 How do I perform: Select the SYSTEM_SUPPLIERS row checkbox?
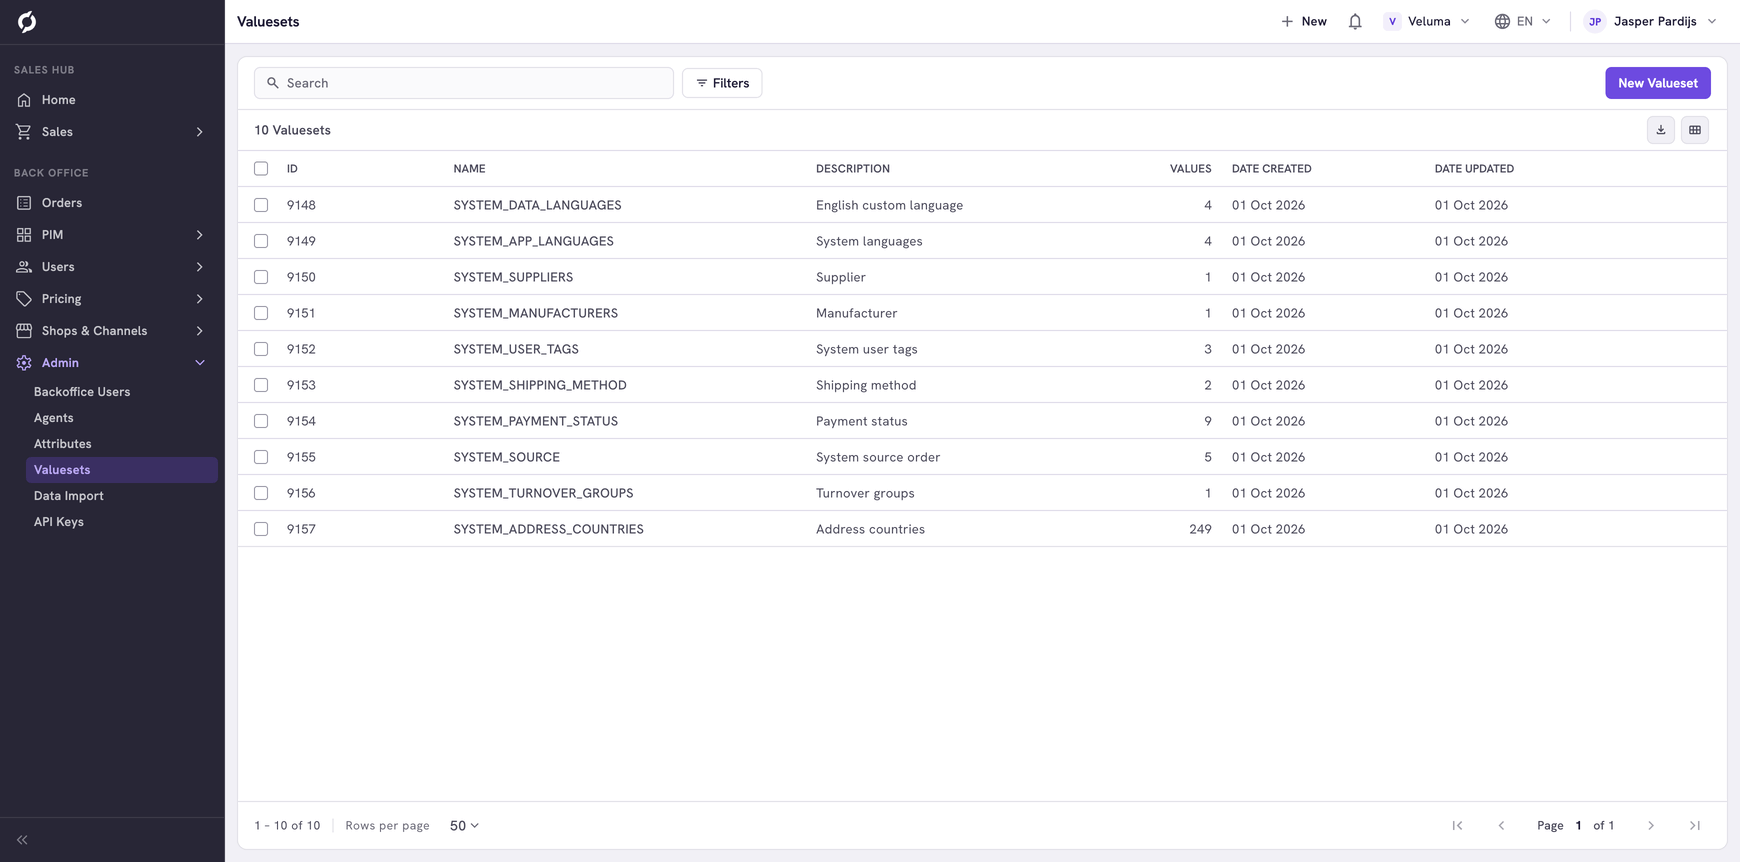[261, 277]
